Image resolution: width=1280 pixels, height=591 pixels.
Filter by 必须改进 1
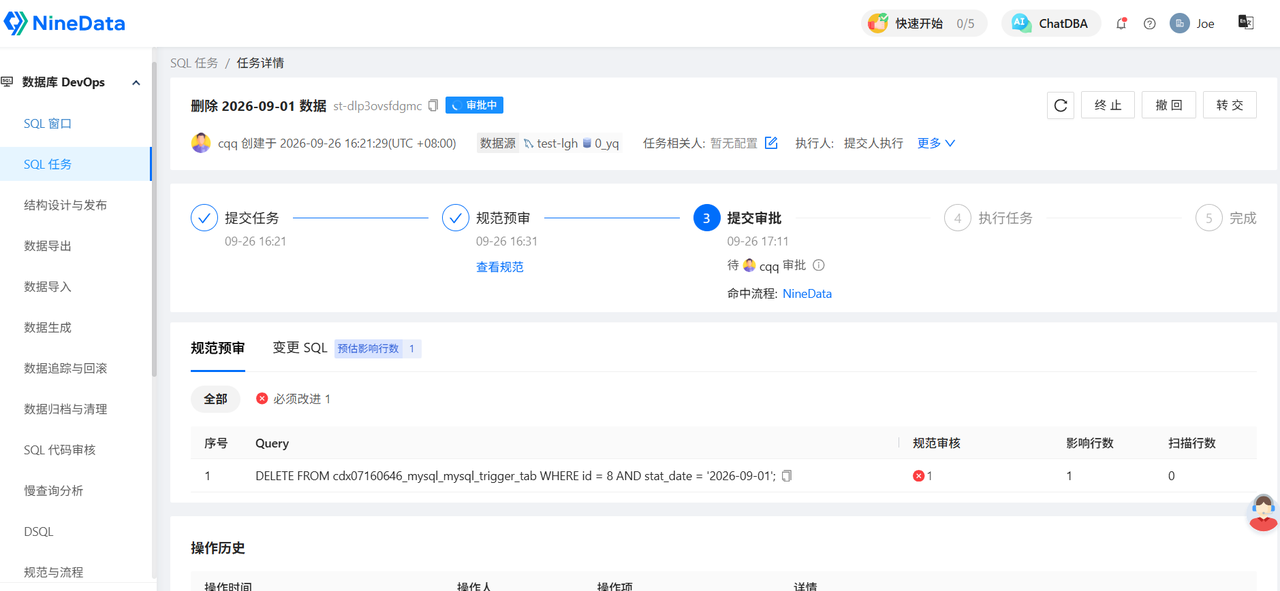293,399
